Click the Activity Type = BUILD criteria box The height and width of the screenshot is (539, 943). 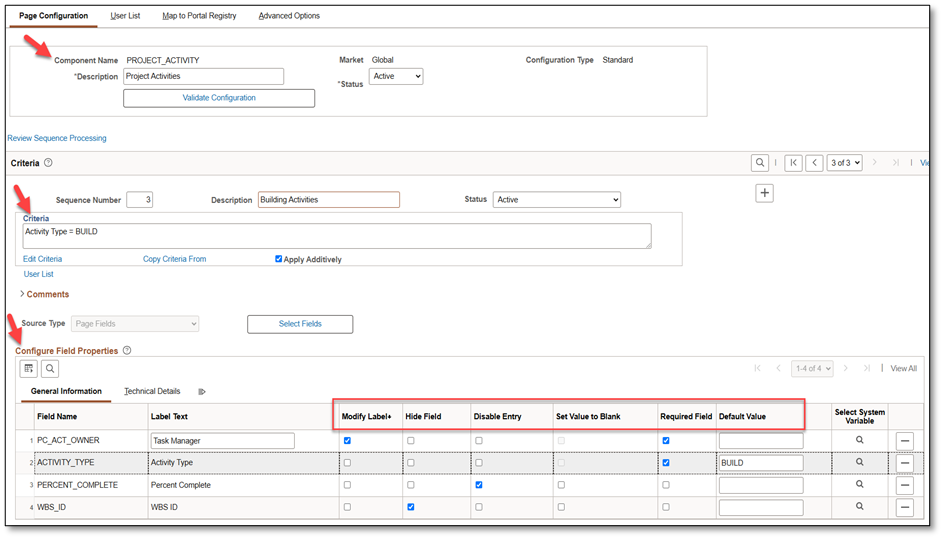pyautogui.click(x=337, y=236)
